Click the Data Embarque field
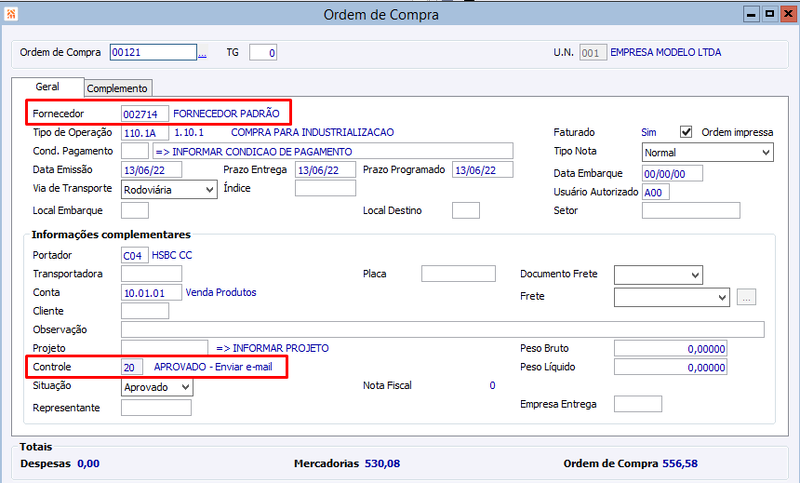The height and width of the screenshot is (483, 800). (672, 173)
